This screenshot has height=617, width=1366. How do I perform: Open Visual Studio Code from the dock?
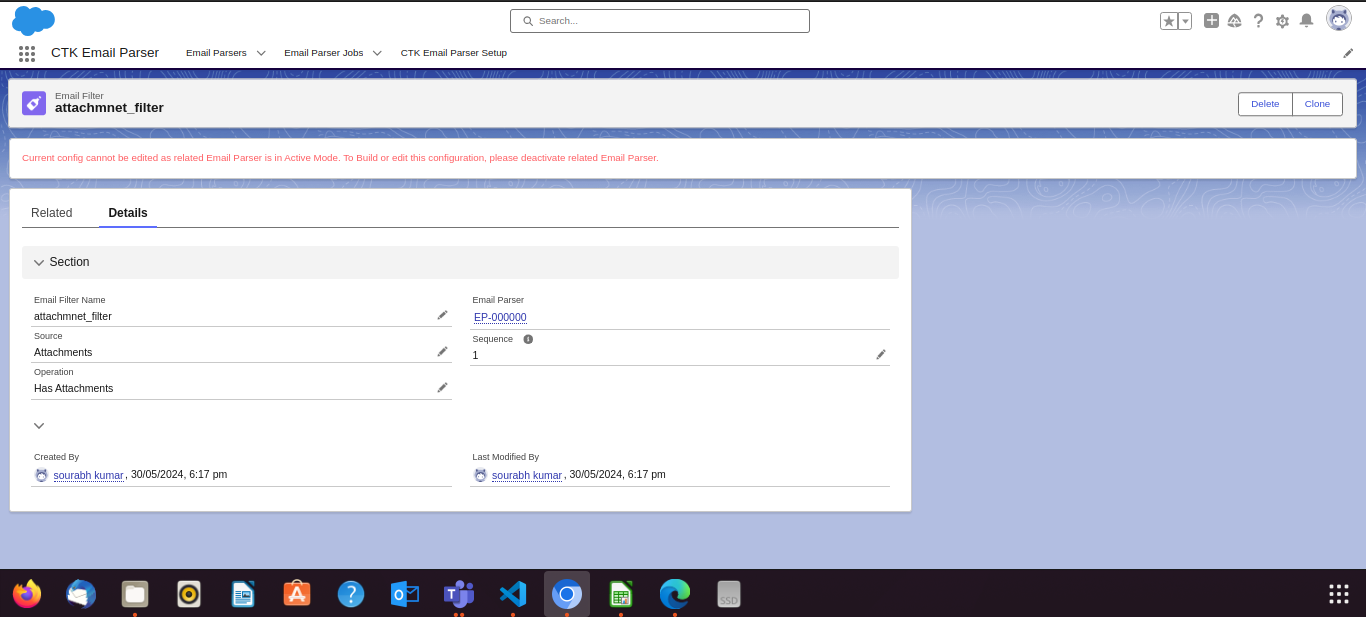pyautogui.click(x=513, y=594)
